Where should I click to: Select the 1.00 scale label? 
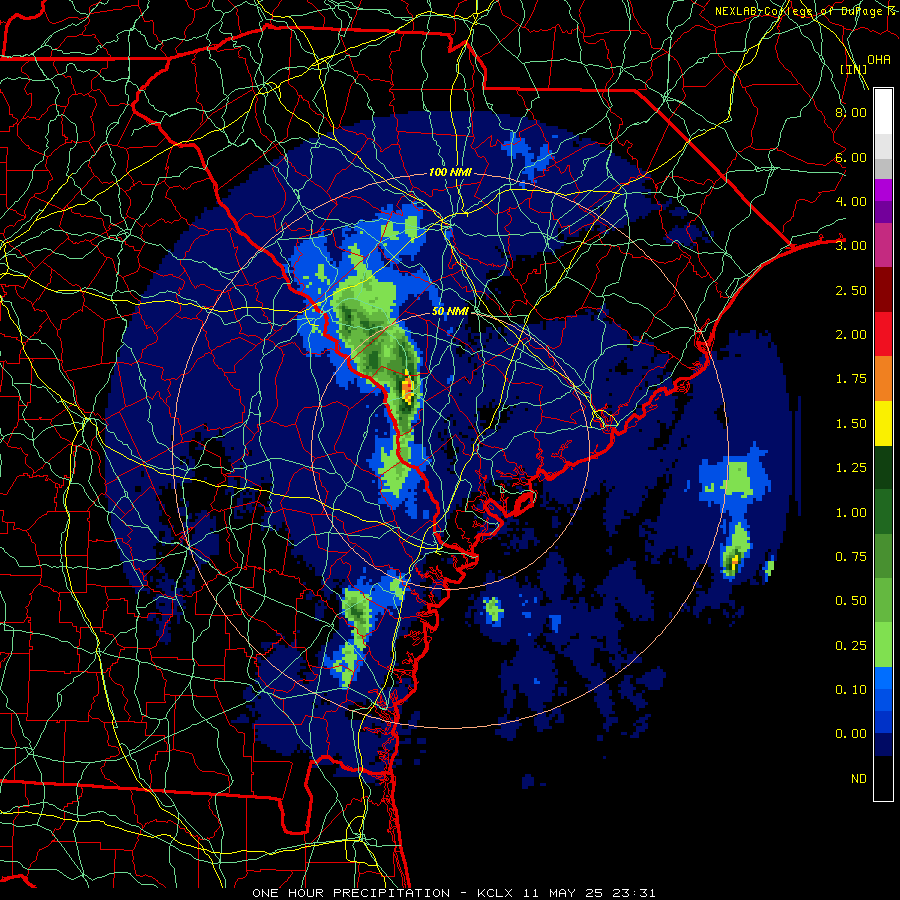851,513
